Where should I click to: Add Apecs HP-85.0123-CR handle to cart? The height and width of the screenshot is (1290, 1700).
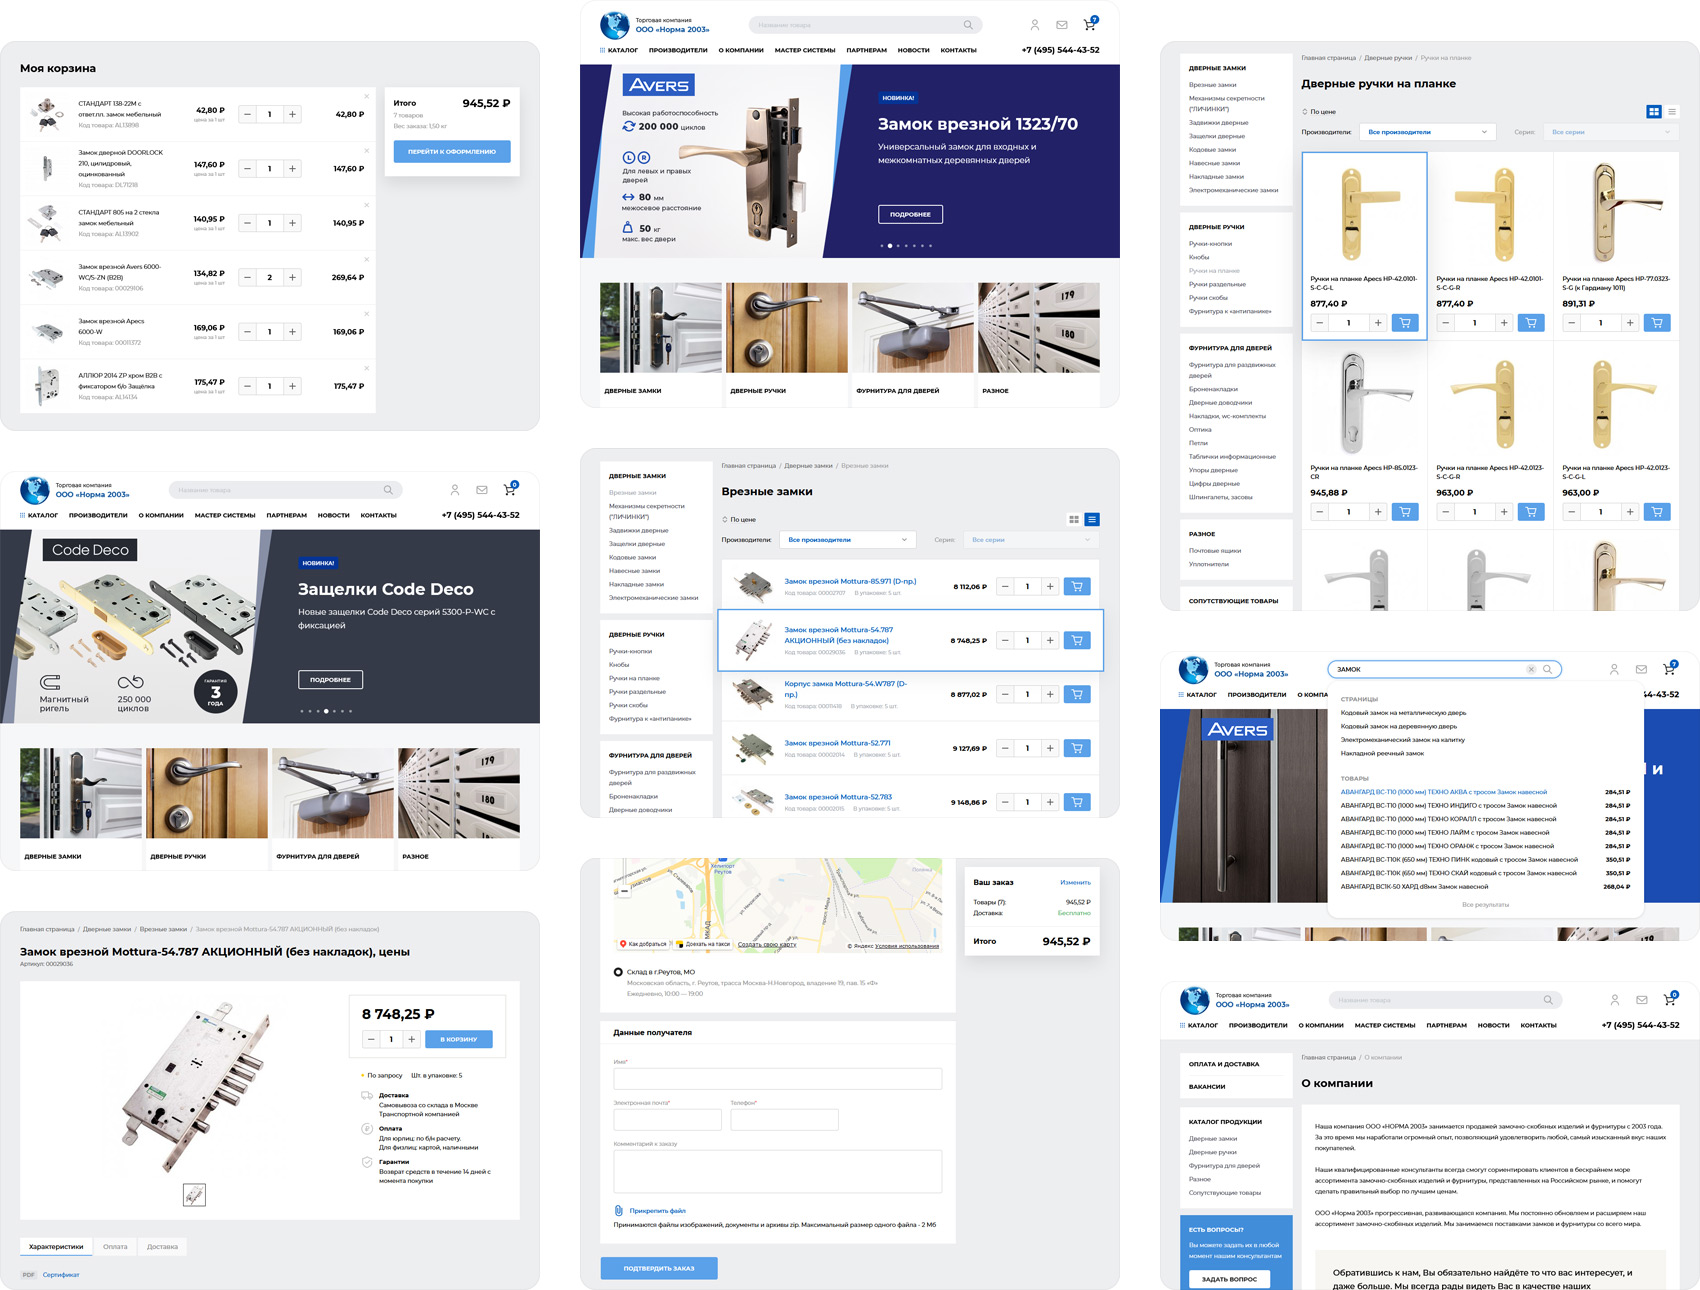tap(1405, 512)
